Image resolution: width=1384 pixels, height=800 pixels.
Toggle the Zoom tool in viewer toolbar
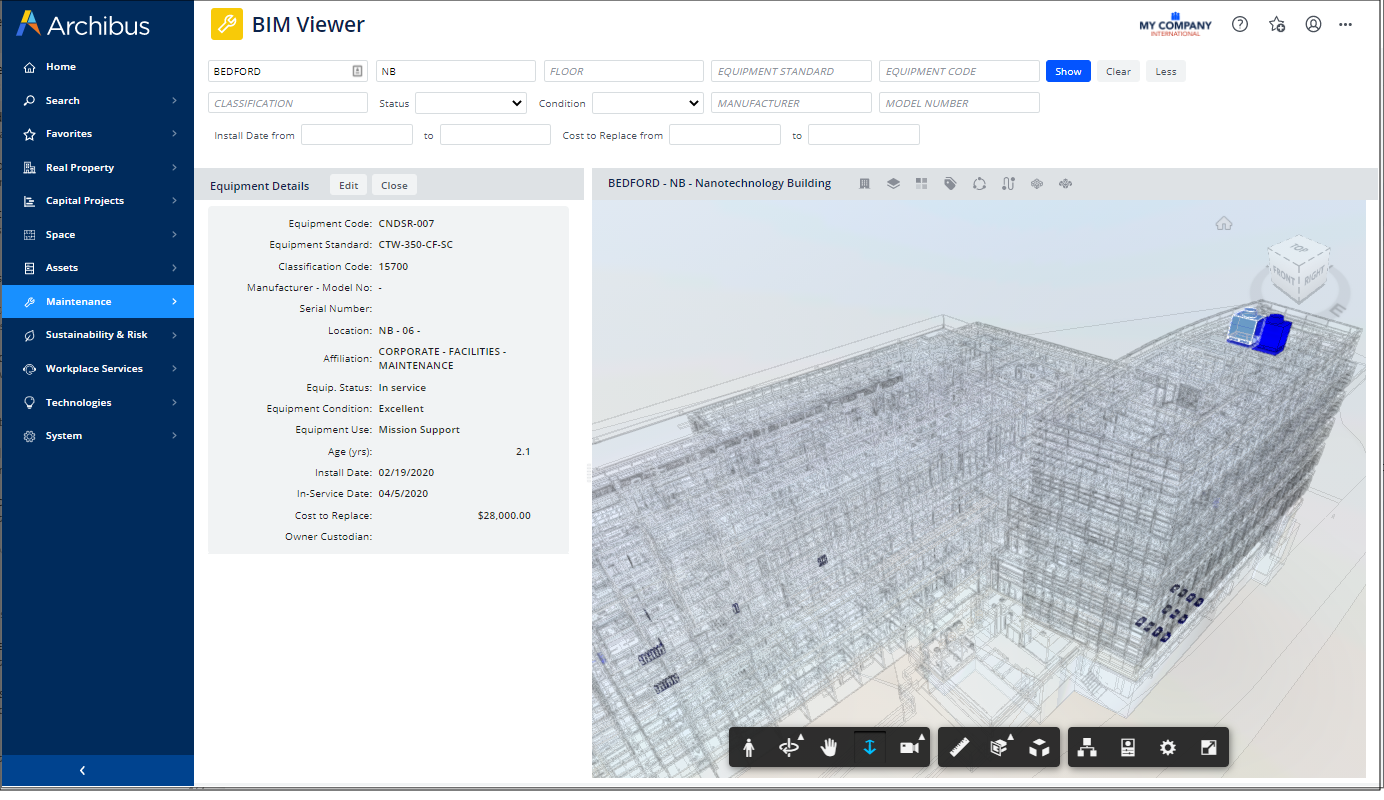[x=869, y=748]
